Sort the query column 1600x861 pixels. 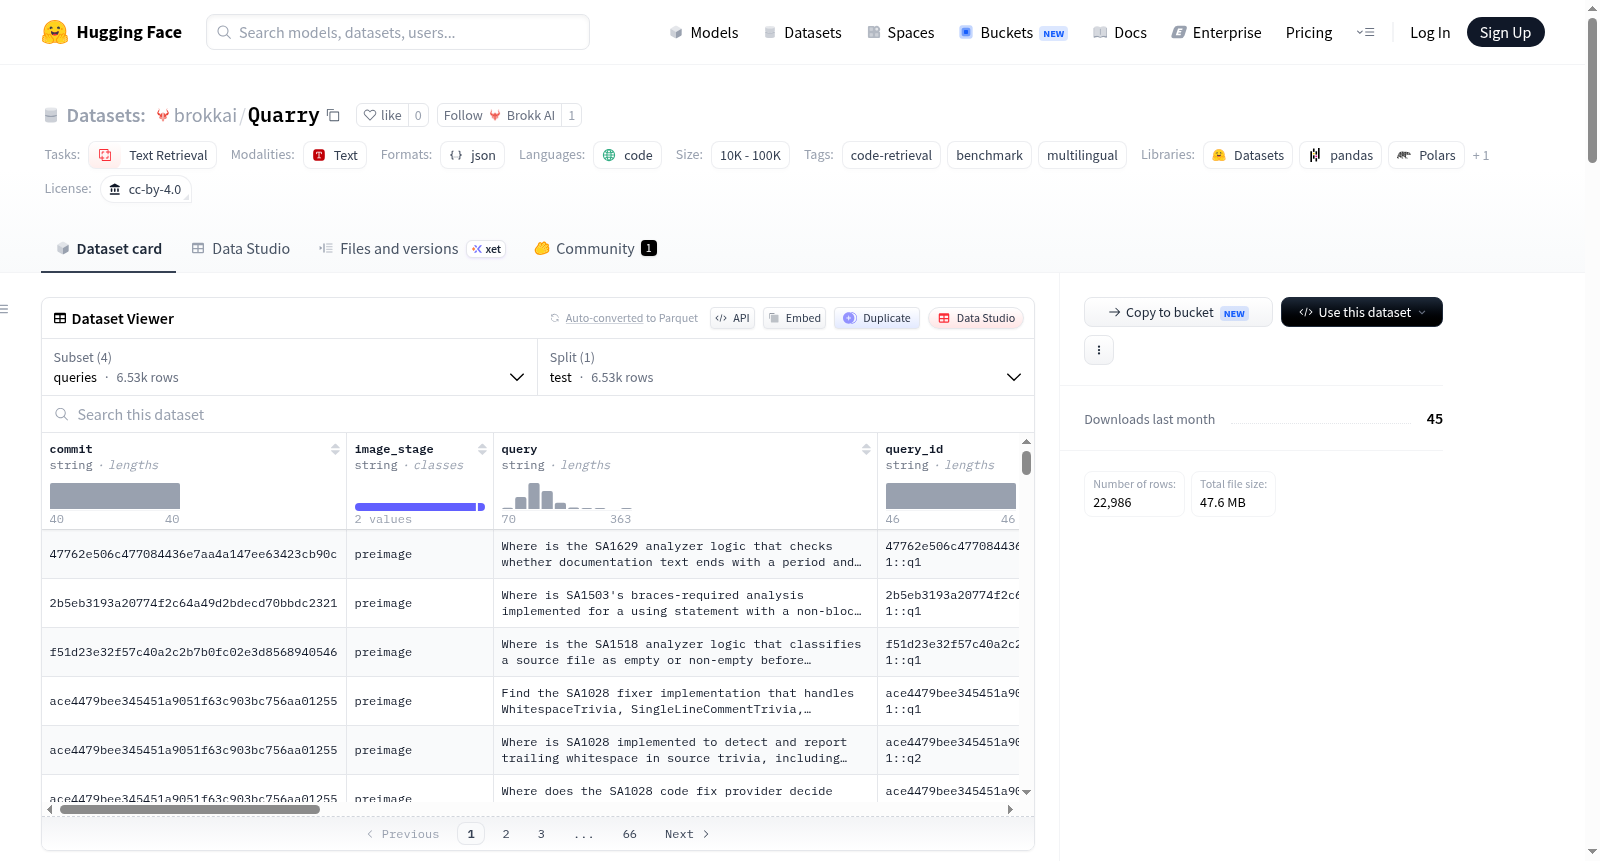866,449
